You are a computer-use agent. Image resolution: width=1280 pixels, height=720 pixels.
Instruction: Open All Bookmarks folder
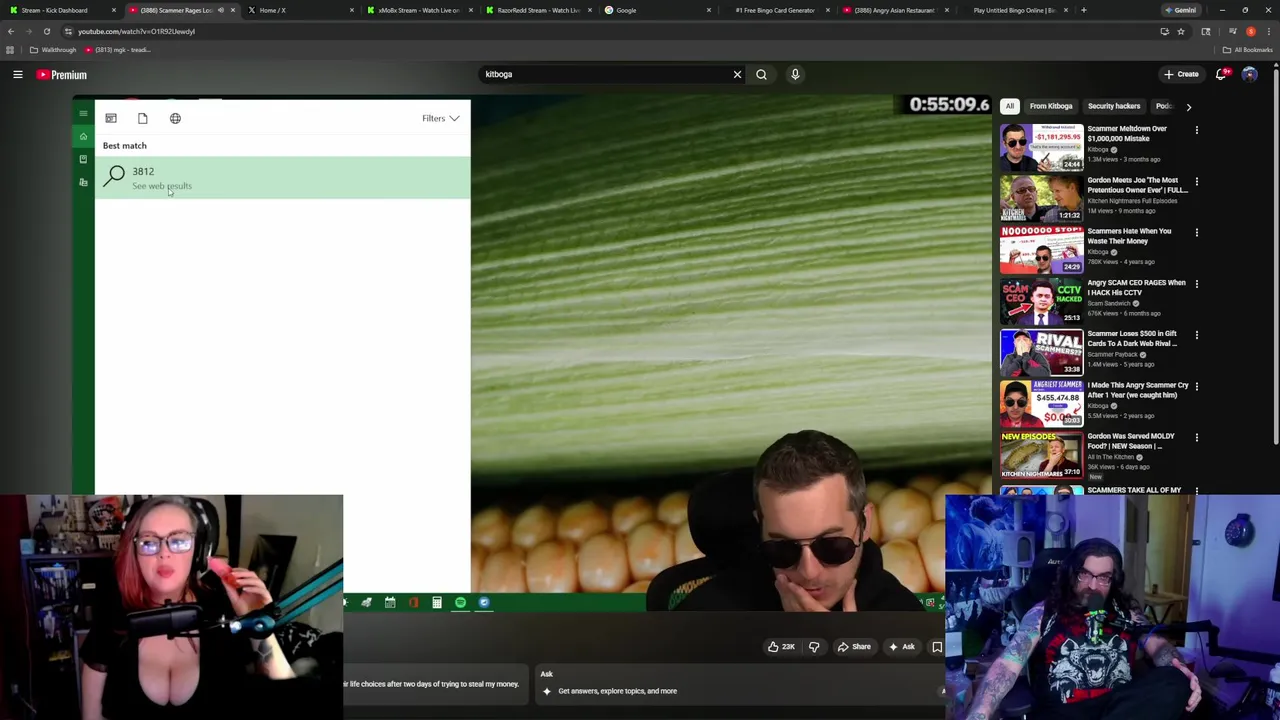[1247, 50]
